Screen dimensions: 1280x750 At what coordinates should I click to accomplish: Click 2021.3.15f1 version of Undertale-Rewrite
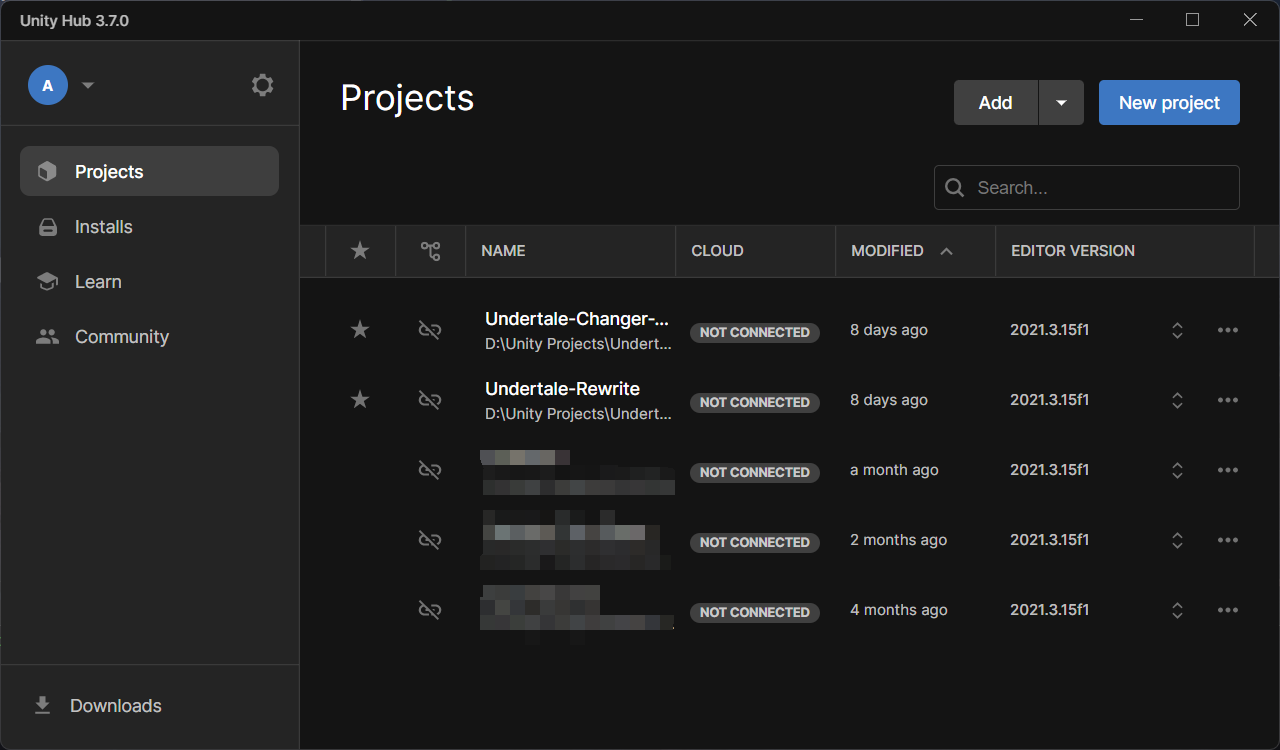coord(1049,400)
